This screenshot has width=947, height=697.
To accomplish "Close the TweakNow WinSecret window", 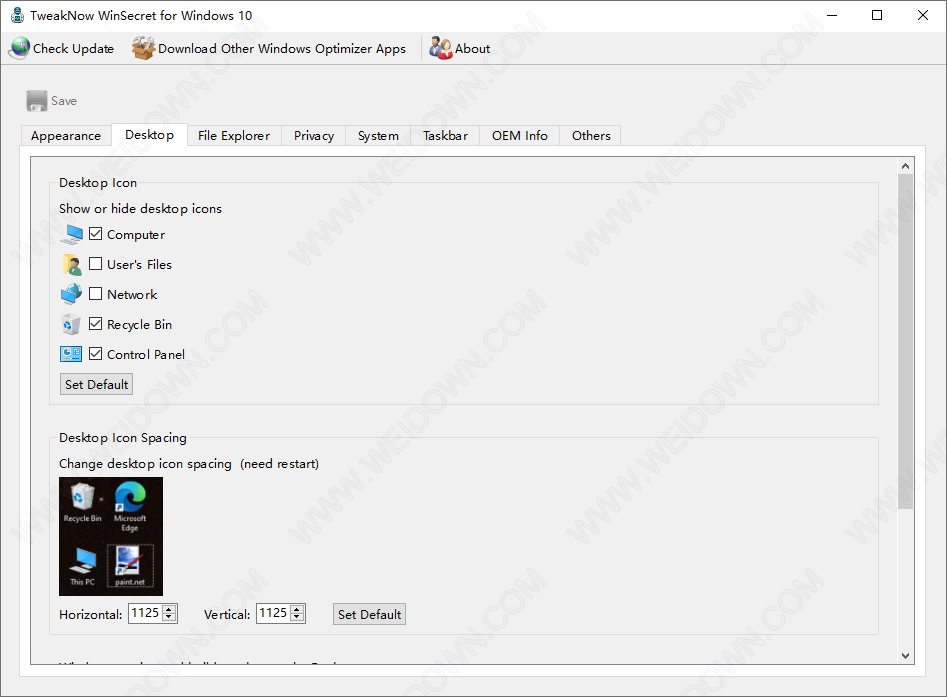I will tap(923, 15).
